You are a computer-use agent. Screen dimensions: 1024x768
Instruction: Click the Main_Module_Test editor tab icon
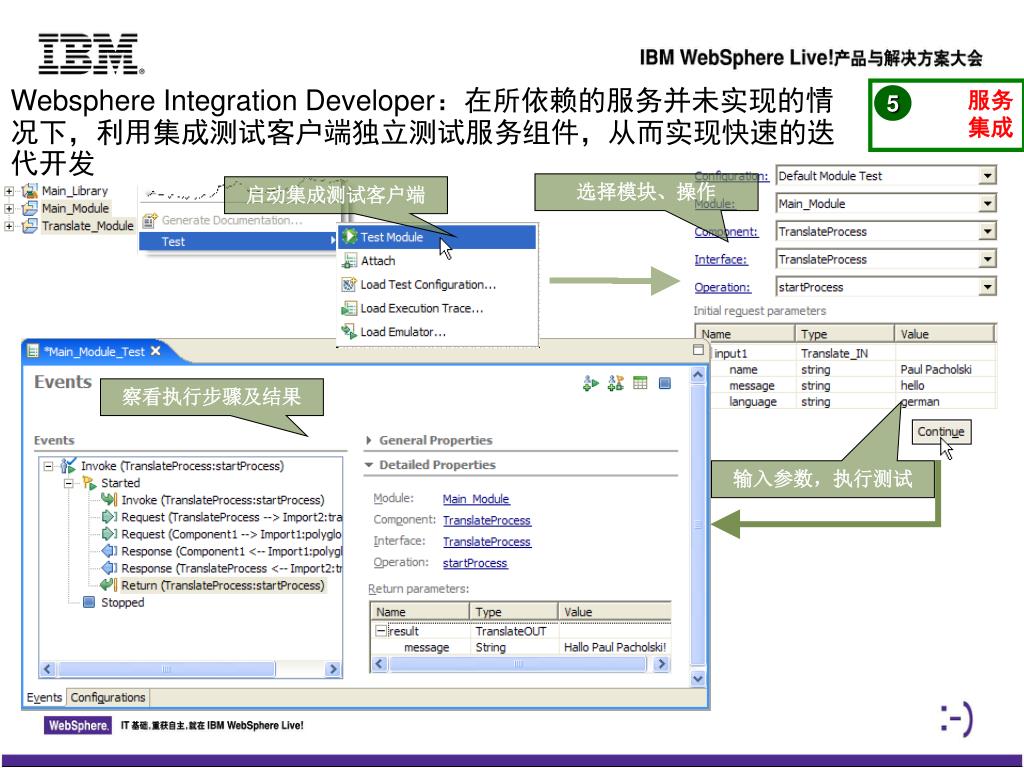pos(33,351)
